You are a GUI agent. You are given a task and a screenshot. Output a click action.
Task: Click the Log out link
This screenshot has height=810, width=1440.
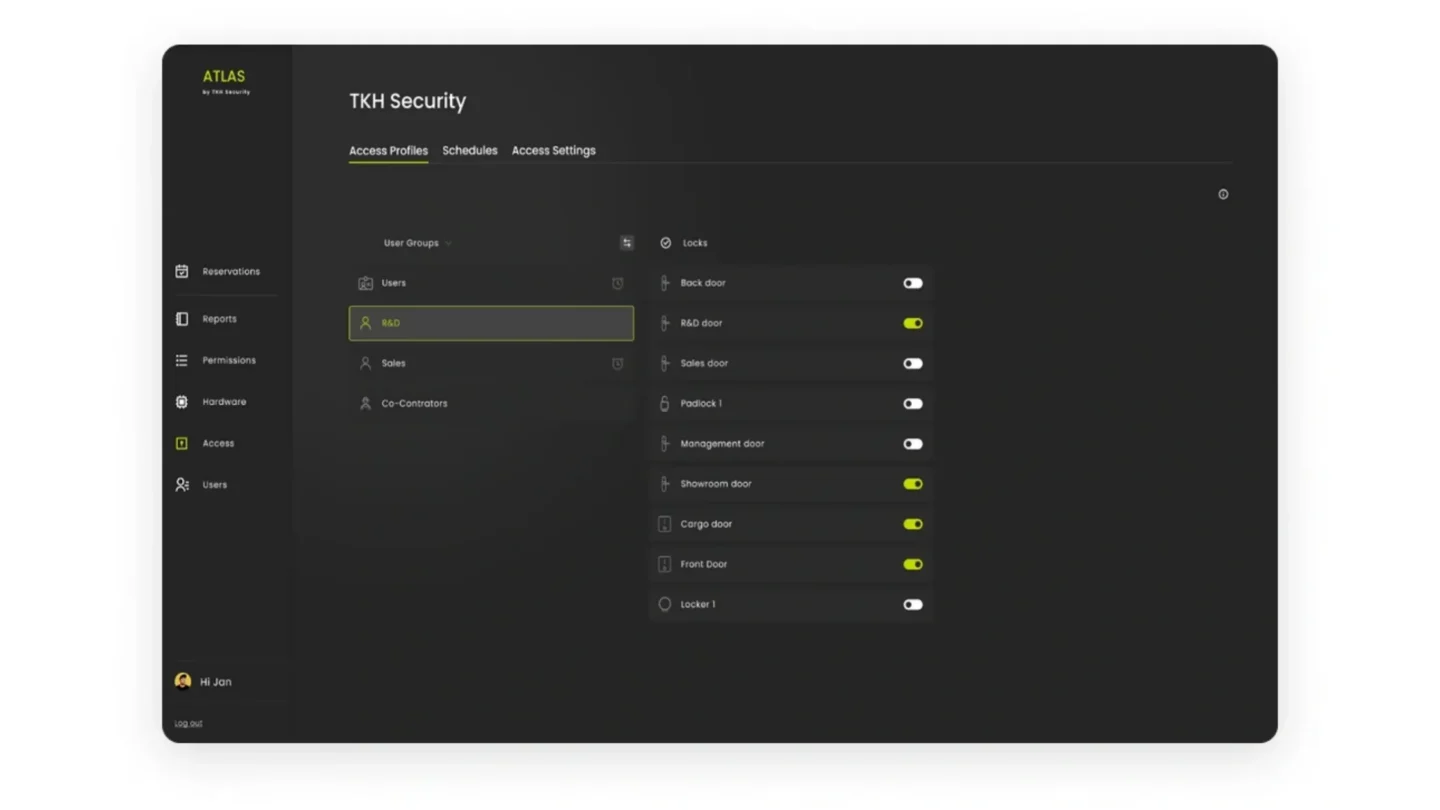(x=188, y=723)
